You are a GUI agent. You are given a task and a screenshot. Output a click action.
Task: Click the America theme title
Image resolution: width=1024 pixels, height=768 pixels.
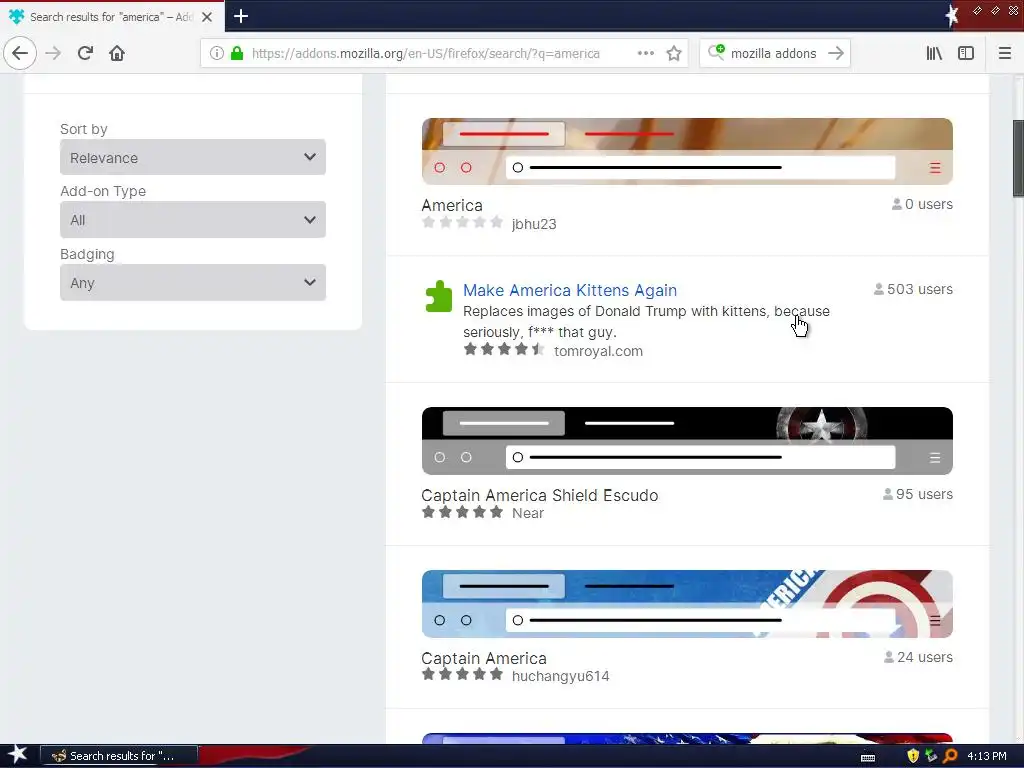452,205
